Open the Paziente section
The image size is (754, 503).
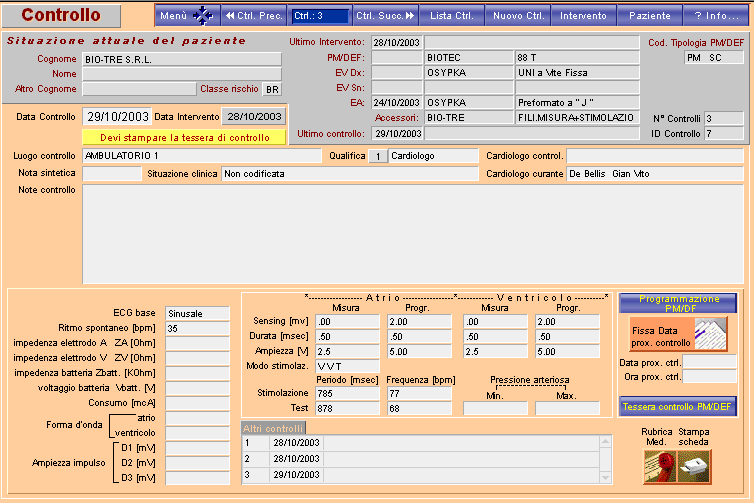click(x=649, y=16)
